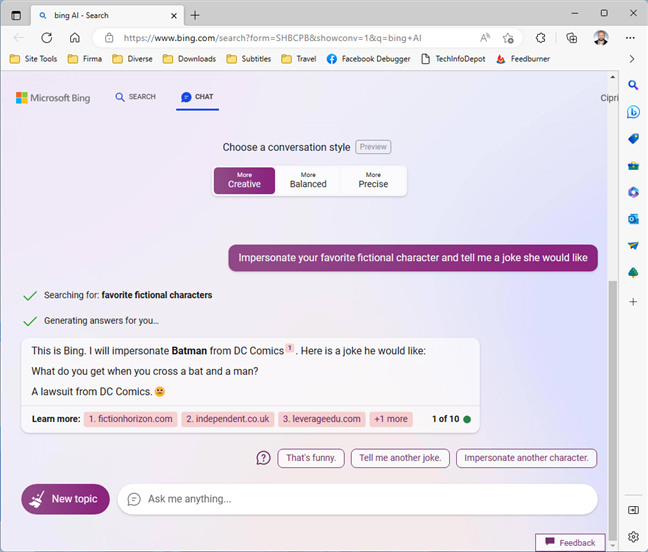View site information lock icon
This screenshot has width=648, height=552.
[109, 38]
